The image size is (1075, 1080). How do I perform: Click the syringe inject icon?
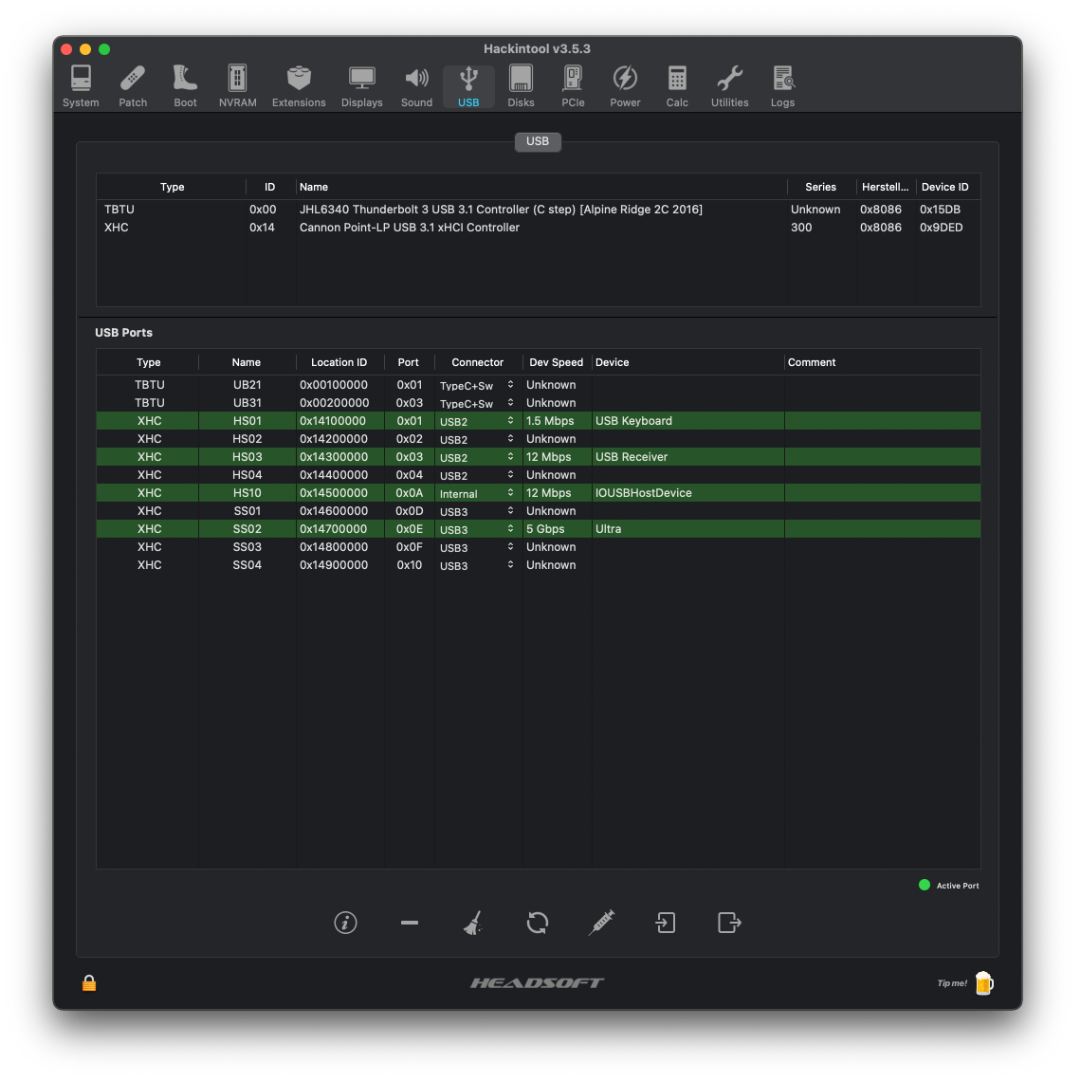(601, 922)
